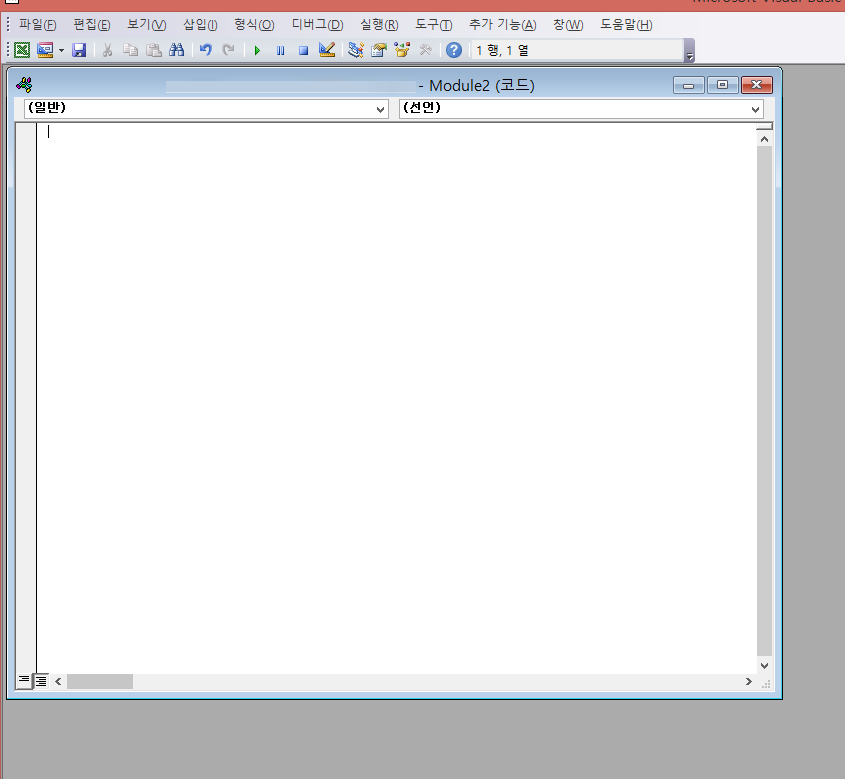Open the Toolbox icon
The width and height of the screenshot is (845, 779).
(426, 50)
